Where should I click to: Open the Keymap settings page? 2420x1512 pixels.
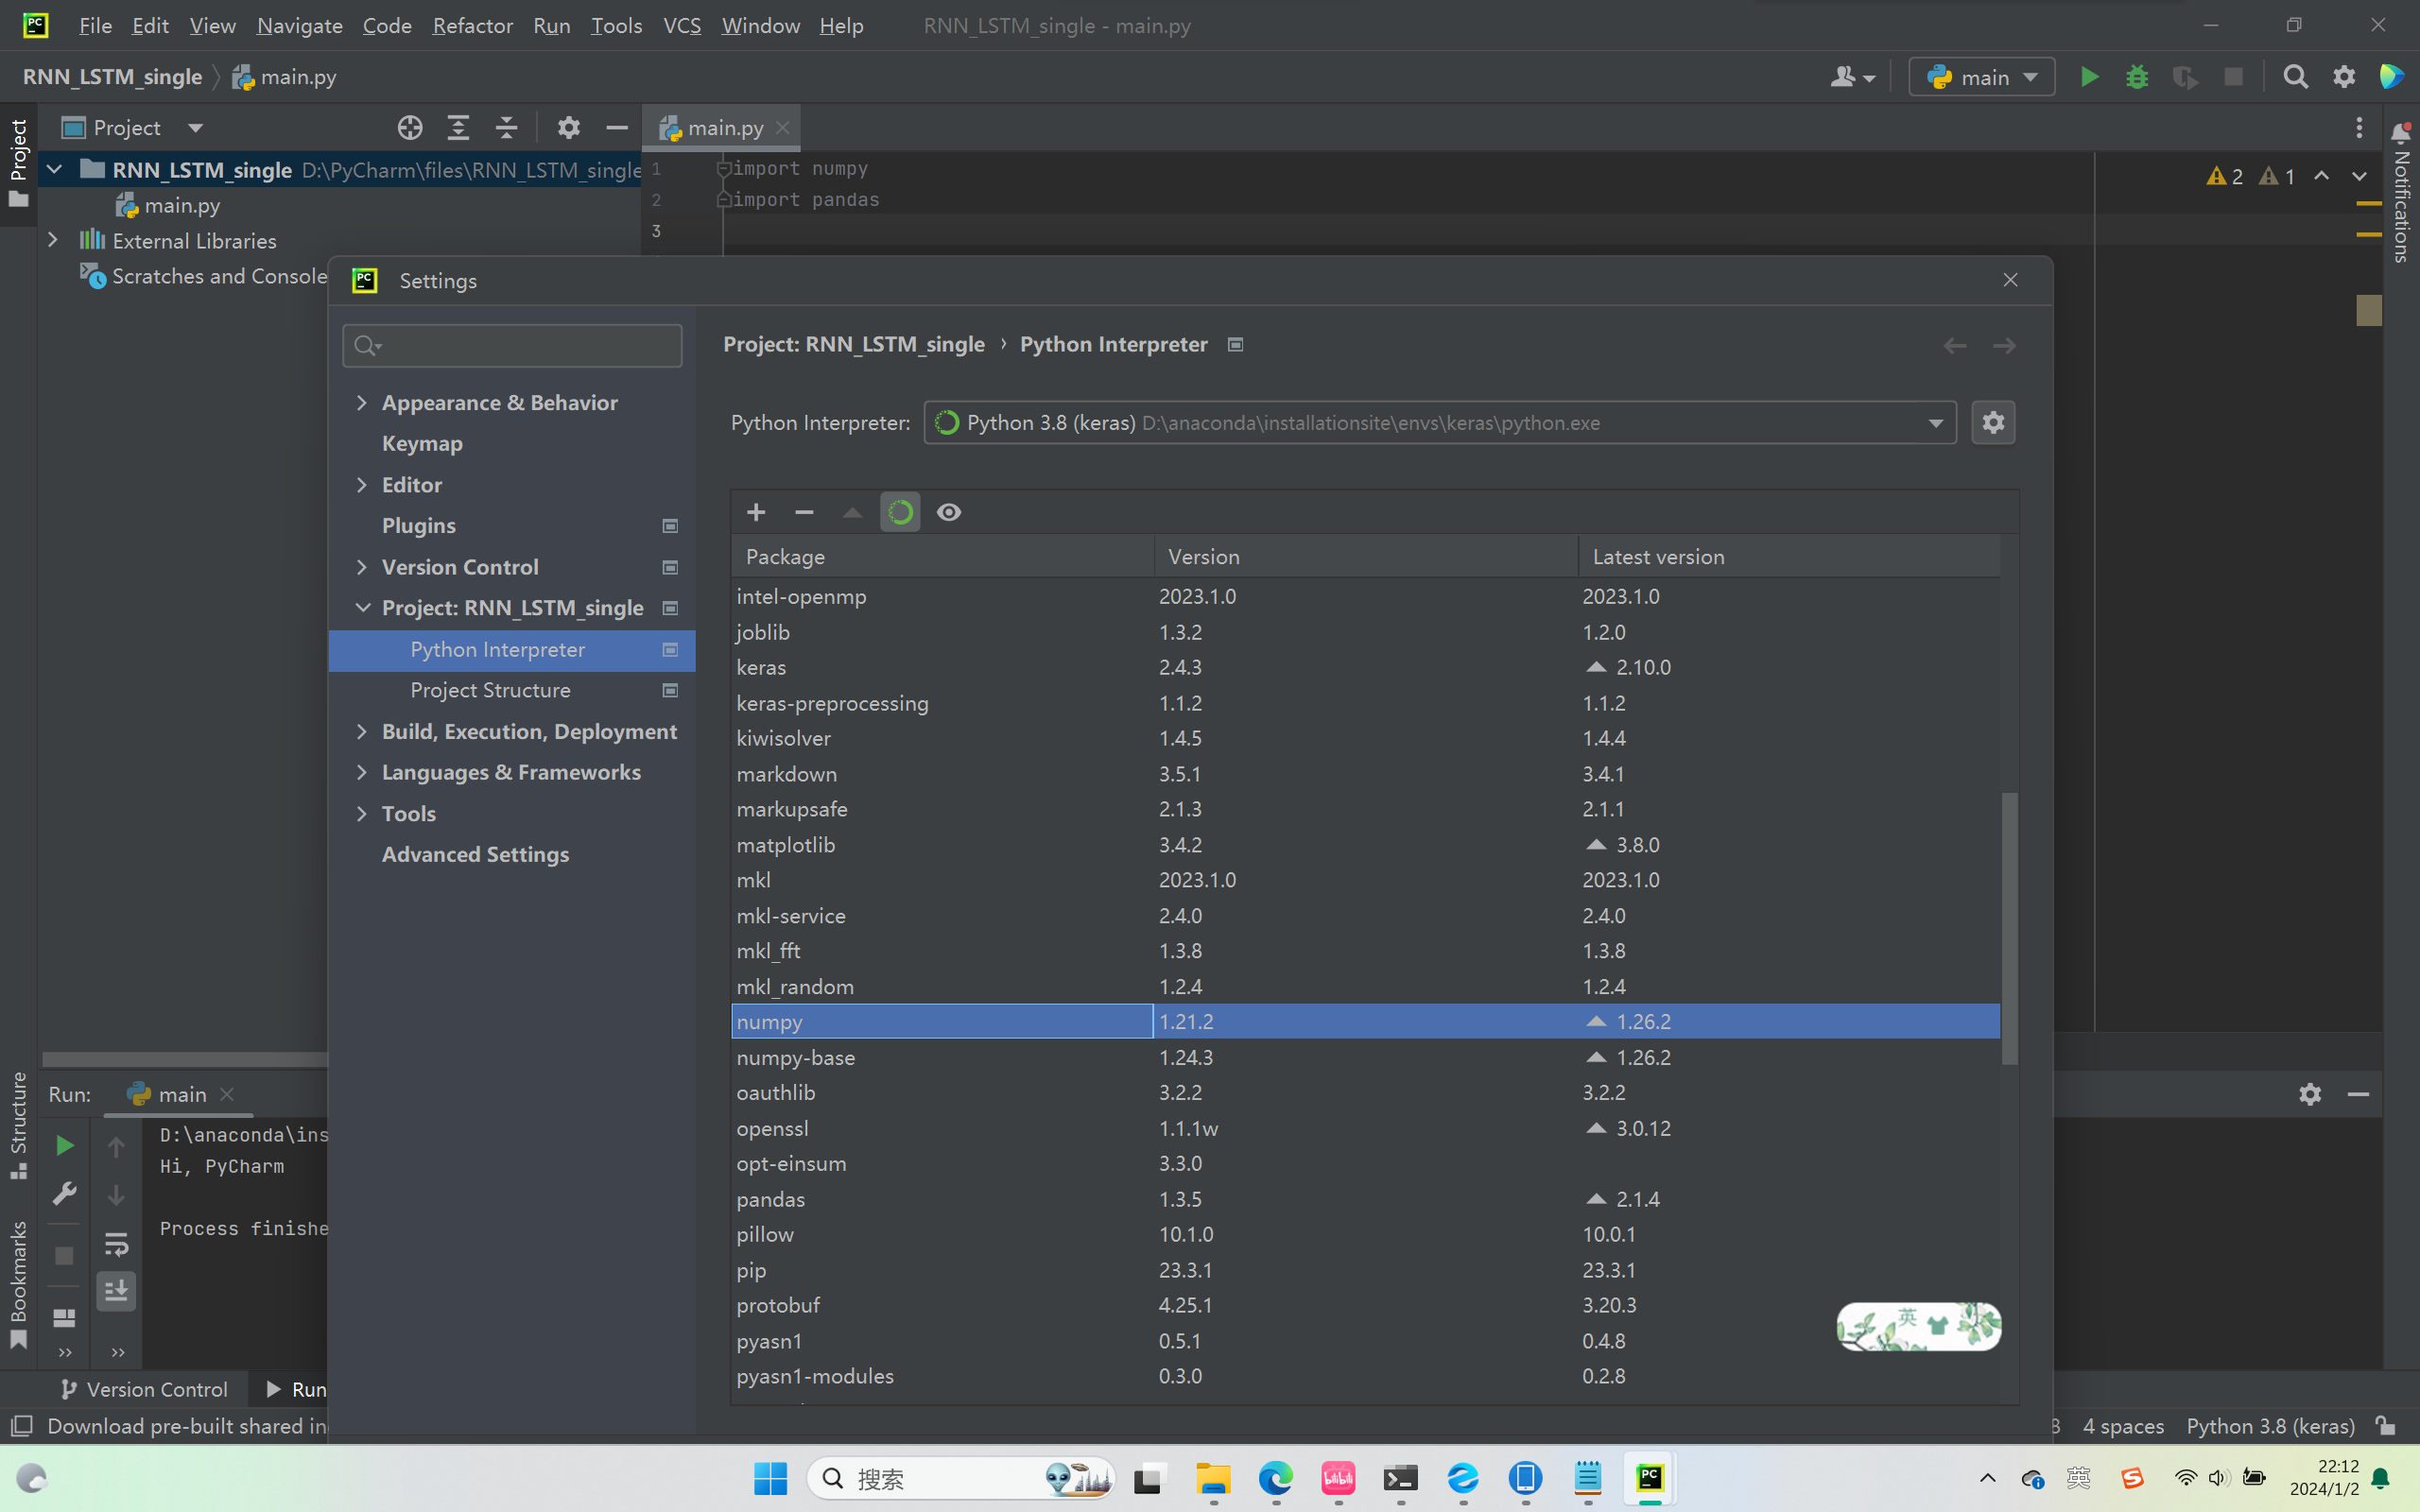[x=422, y=443]
